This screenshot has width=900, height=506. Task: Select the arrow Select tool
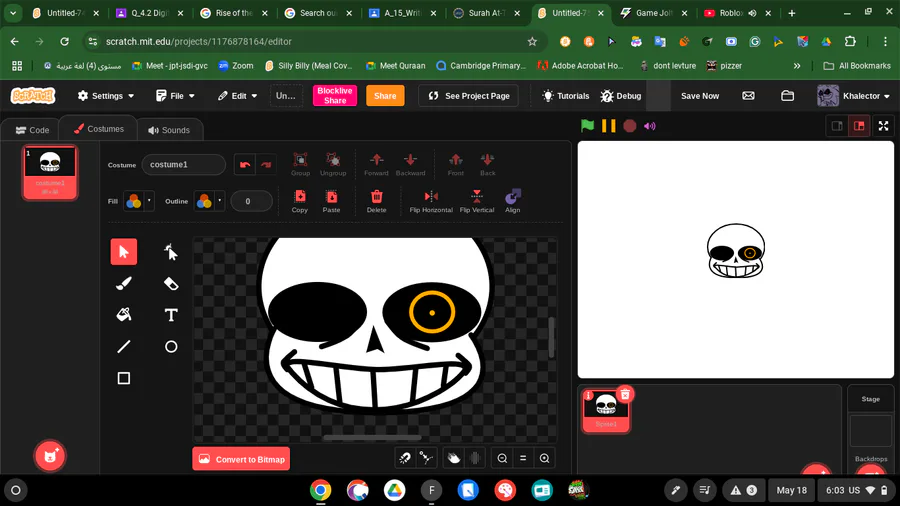(x=123, y=252)
